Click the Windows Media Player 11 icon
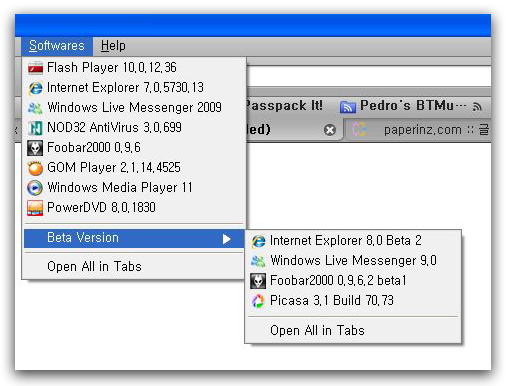Image resolution: width=506 pixels, height=386 pixels. coord(35,188)
